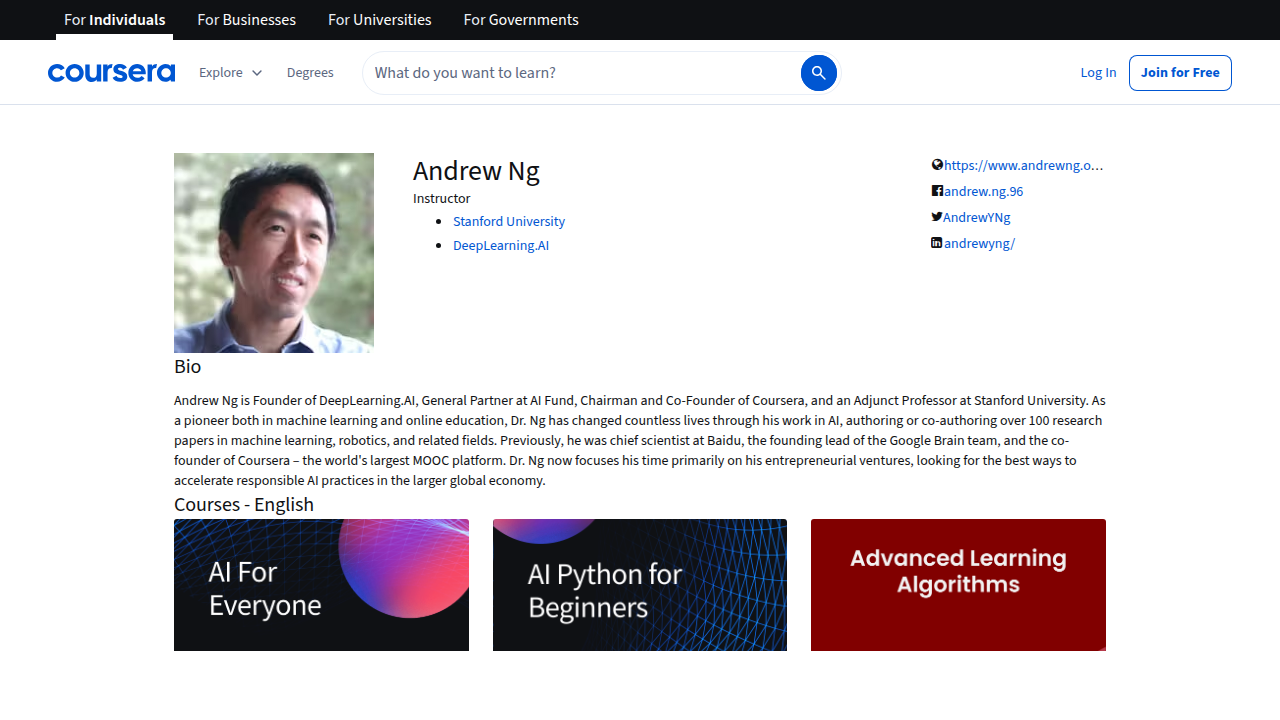Click Andrew Ng's profile photo

coord(274,253)
